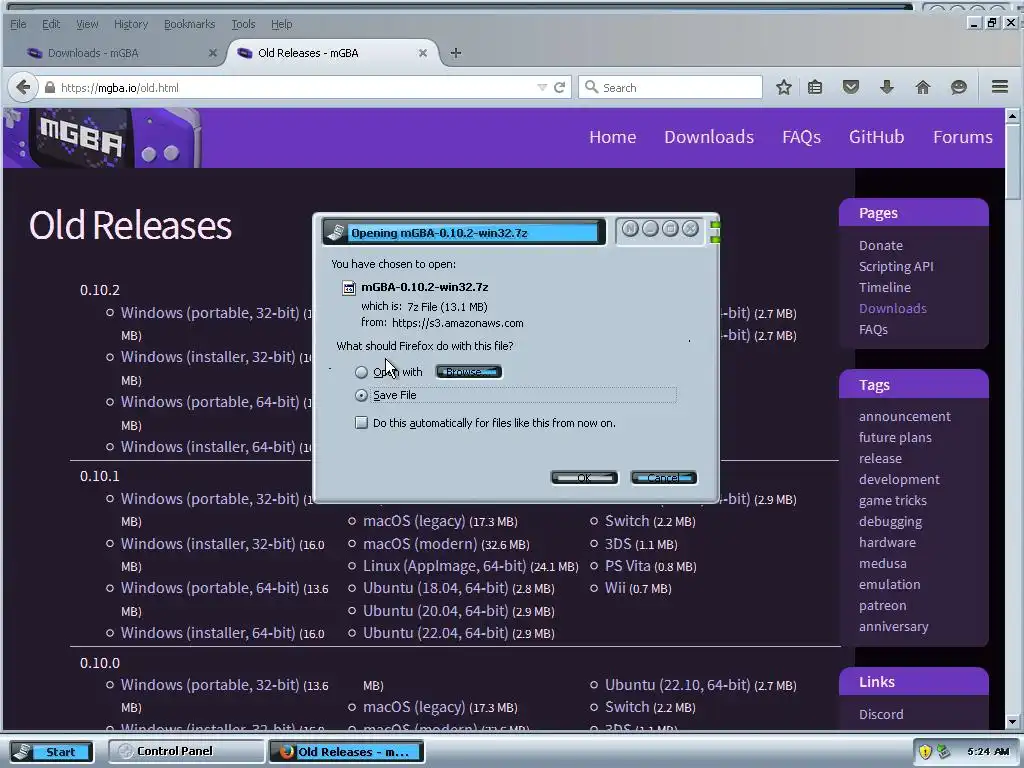Screen dimensions: 1024x768
Task: Select the Open with radio button
Action: pyautogui.click(x=361, y=372)
